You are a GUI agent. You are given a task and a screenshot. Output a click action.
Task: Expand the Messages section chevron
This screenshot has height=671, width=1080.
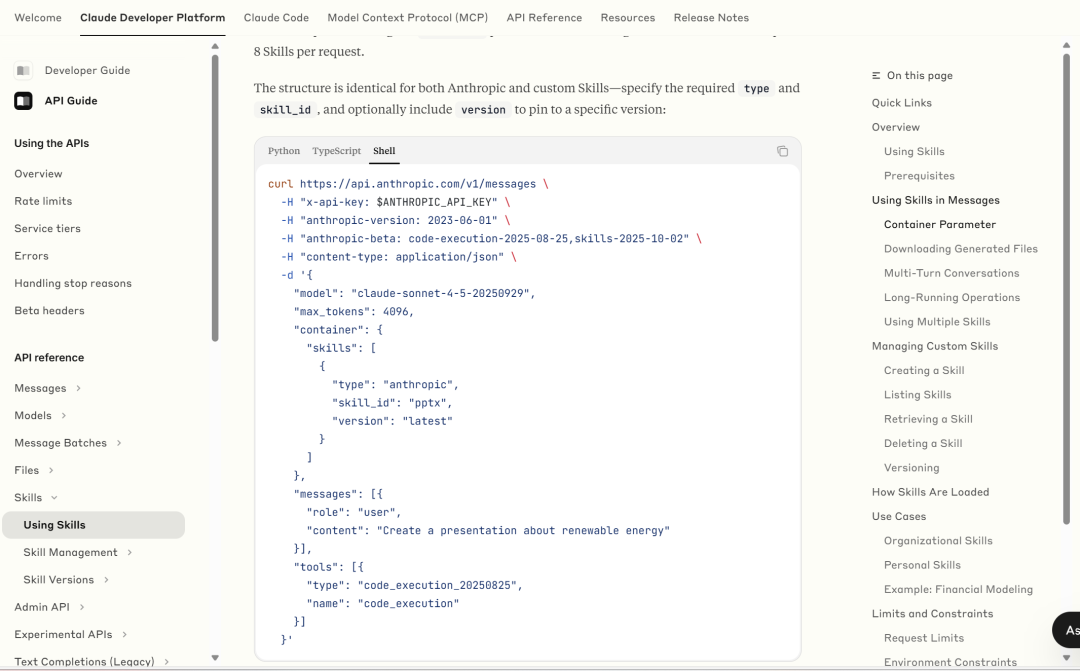point(79,389)
